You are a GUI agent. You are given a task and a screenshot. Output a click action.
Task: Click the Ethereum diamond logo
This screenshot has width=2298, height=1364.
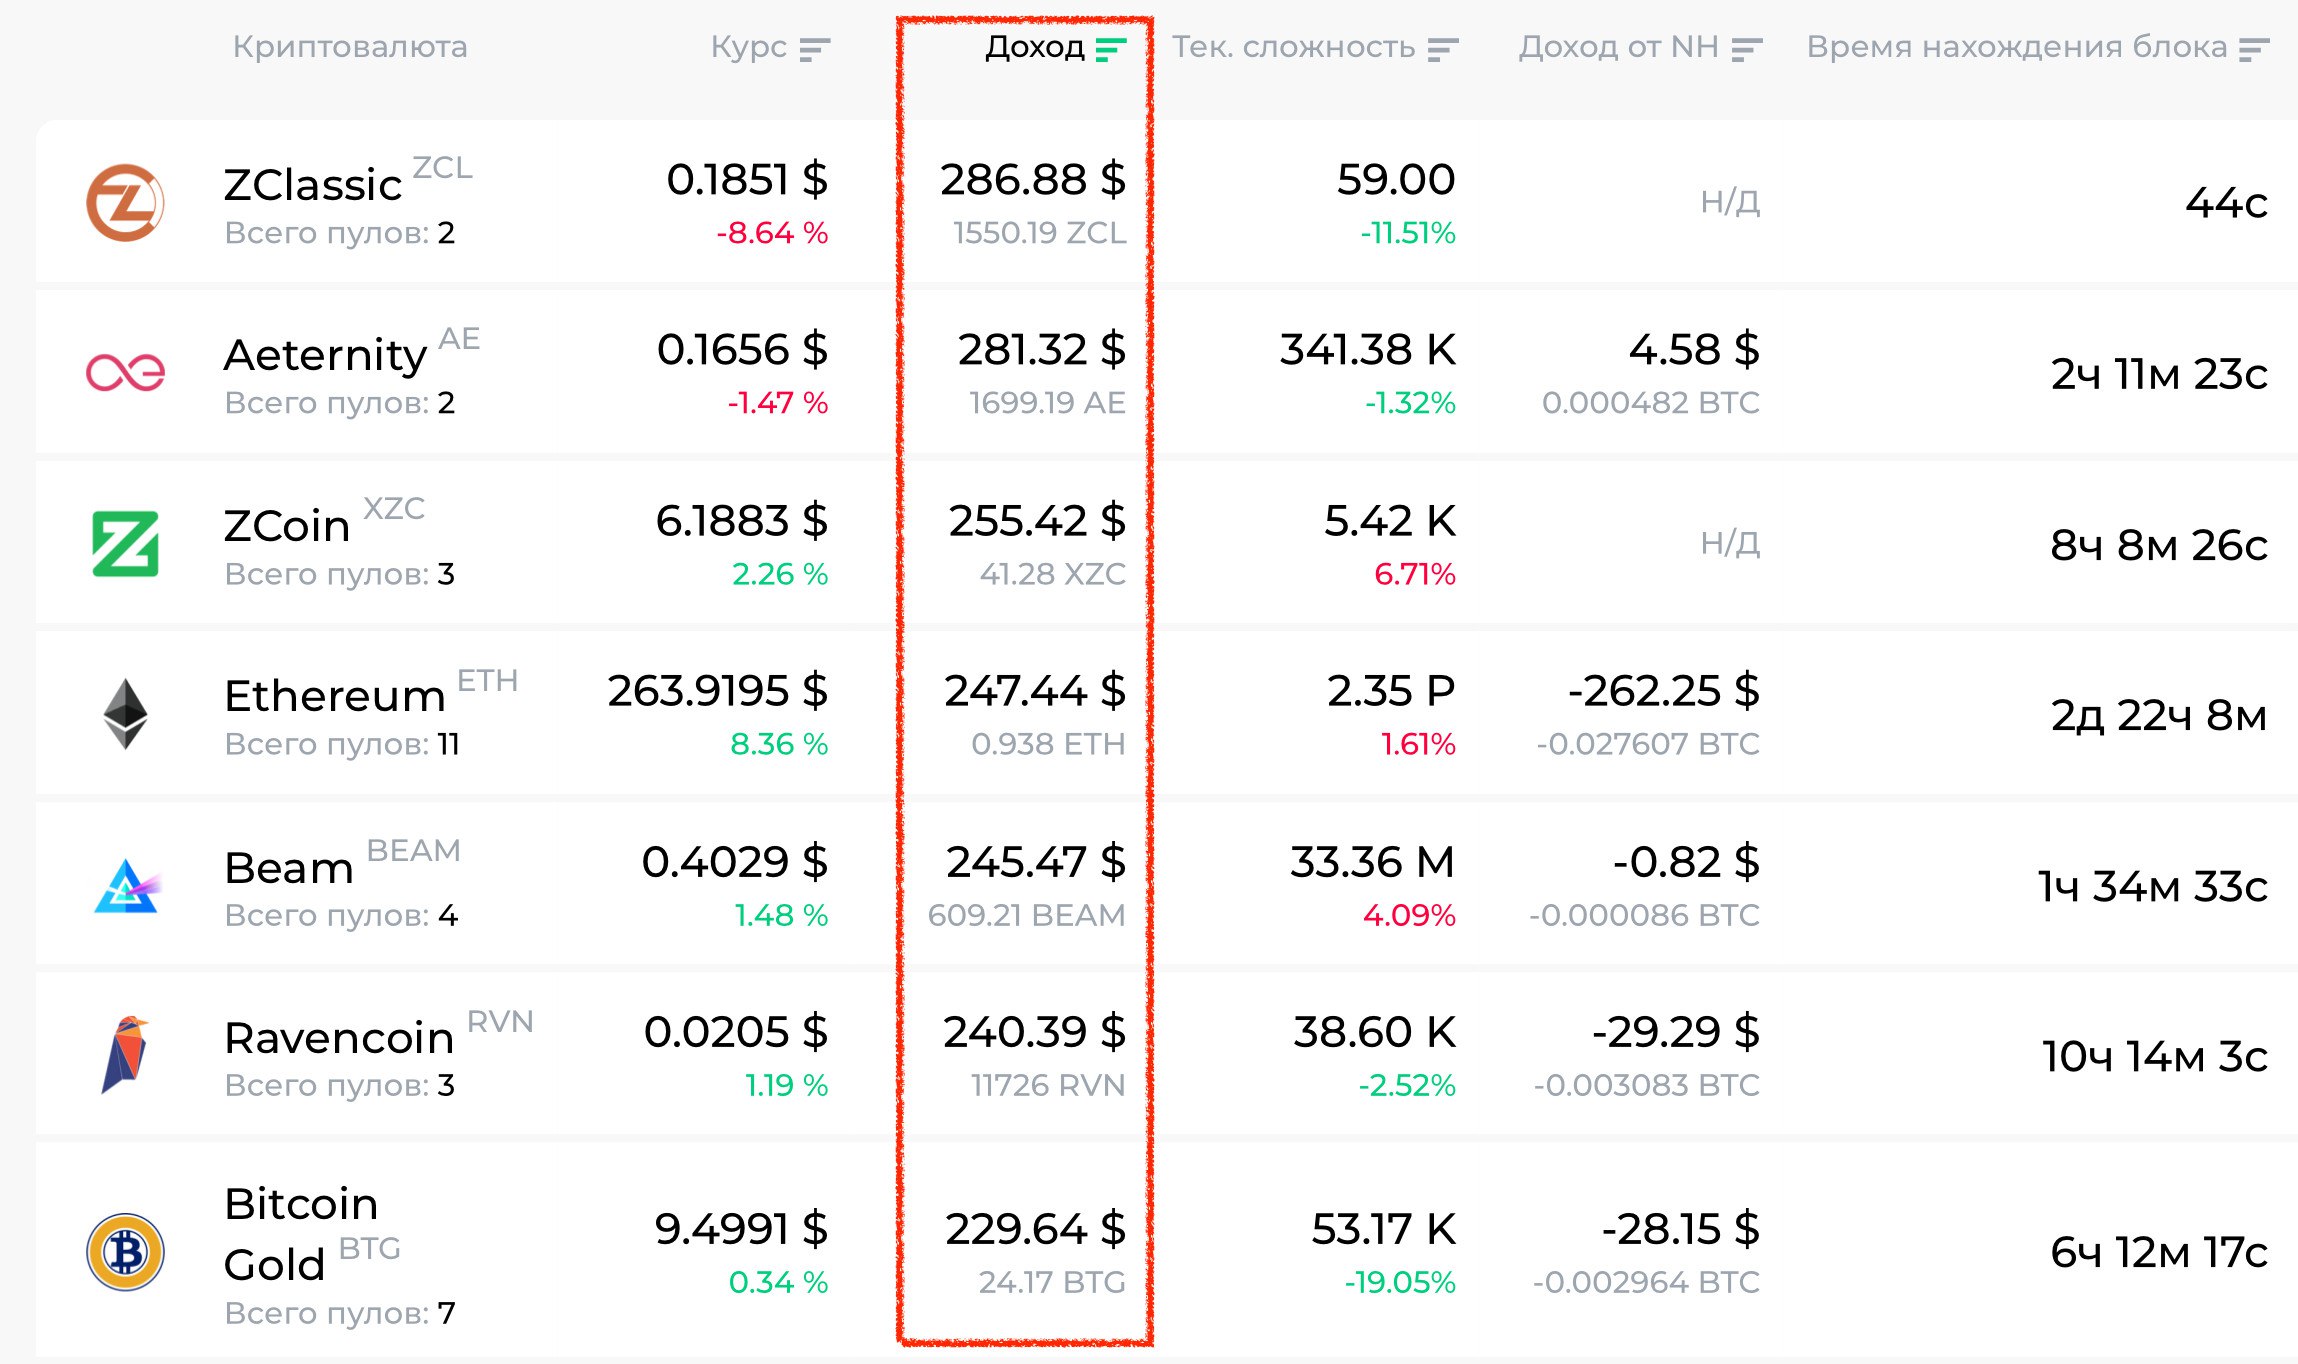[x=125, y=714]
